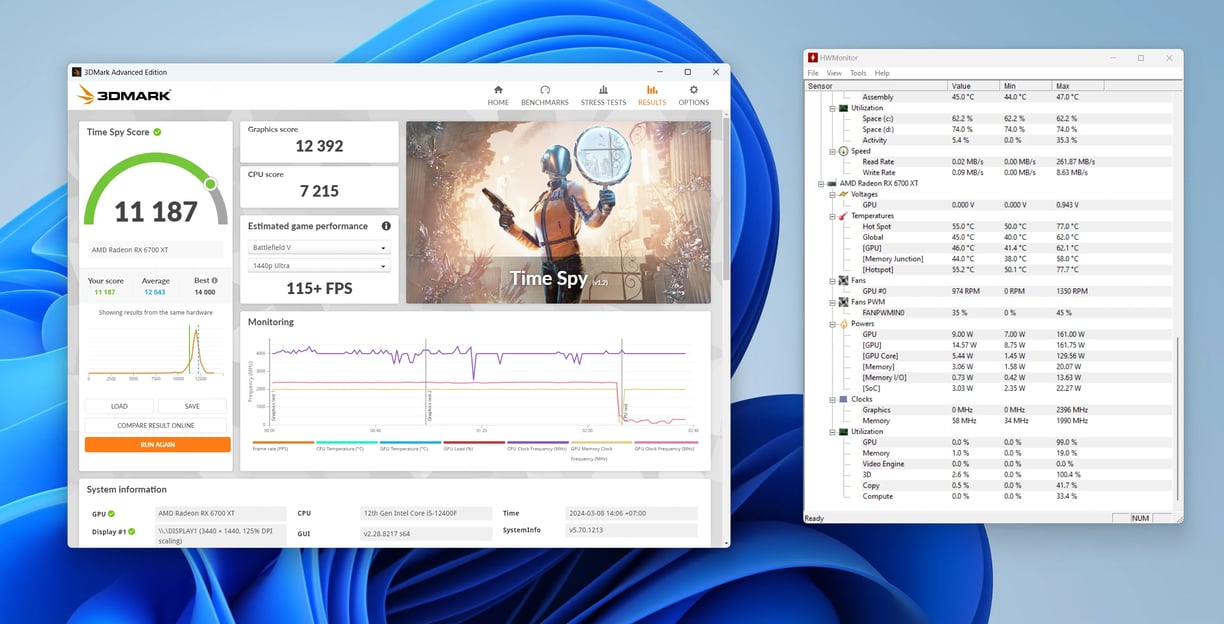Toggle GPU Clock Frequency legend series
Screen dimensions: 1224x624
pyautogui.click(x=666, y=445)
